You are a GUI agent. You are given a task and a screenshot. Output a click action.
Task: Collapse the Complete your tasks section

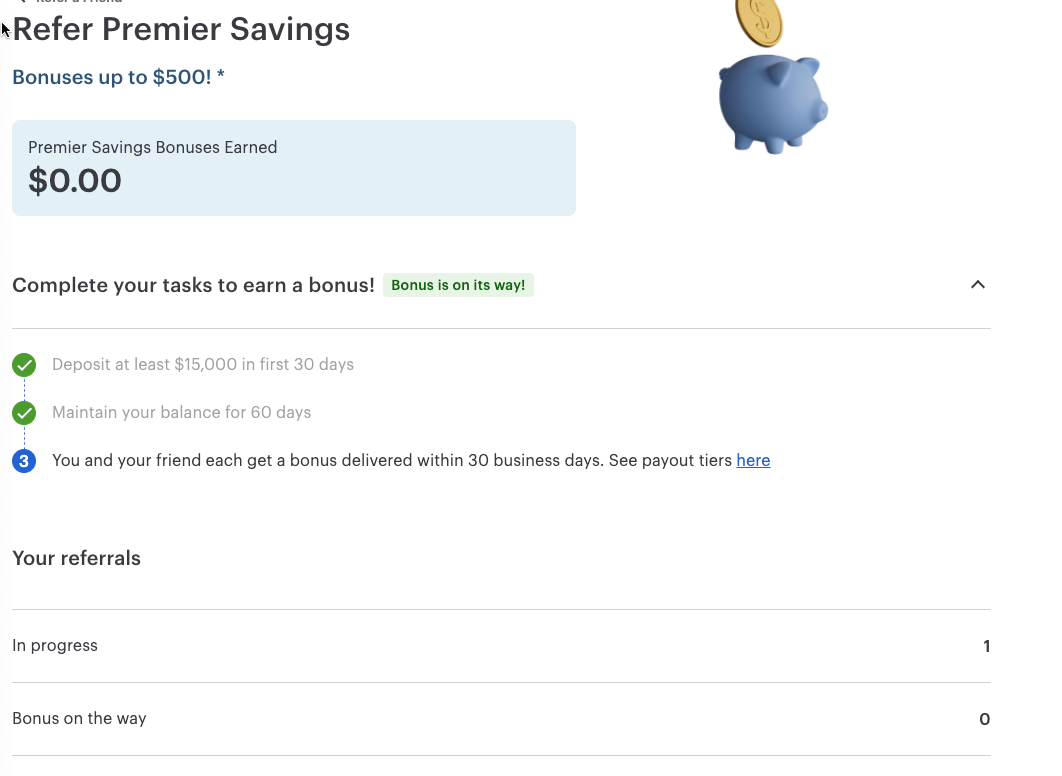[x=977, y=285]
